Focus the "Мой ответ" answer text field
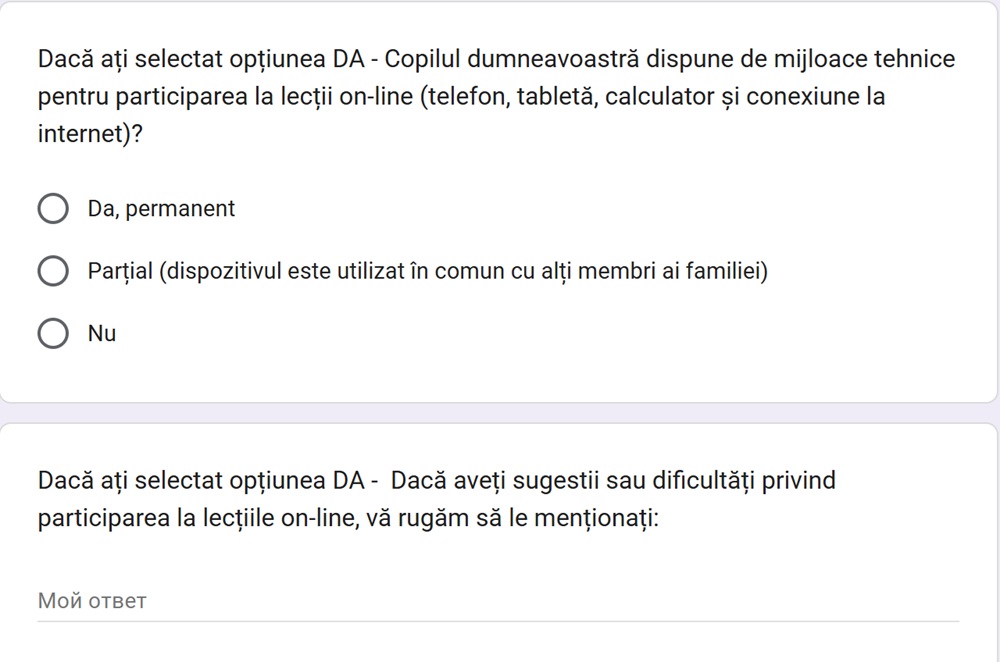The width and height of the screenshot is (1000, 662). click(x=497, y=601)
